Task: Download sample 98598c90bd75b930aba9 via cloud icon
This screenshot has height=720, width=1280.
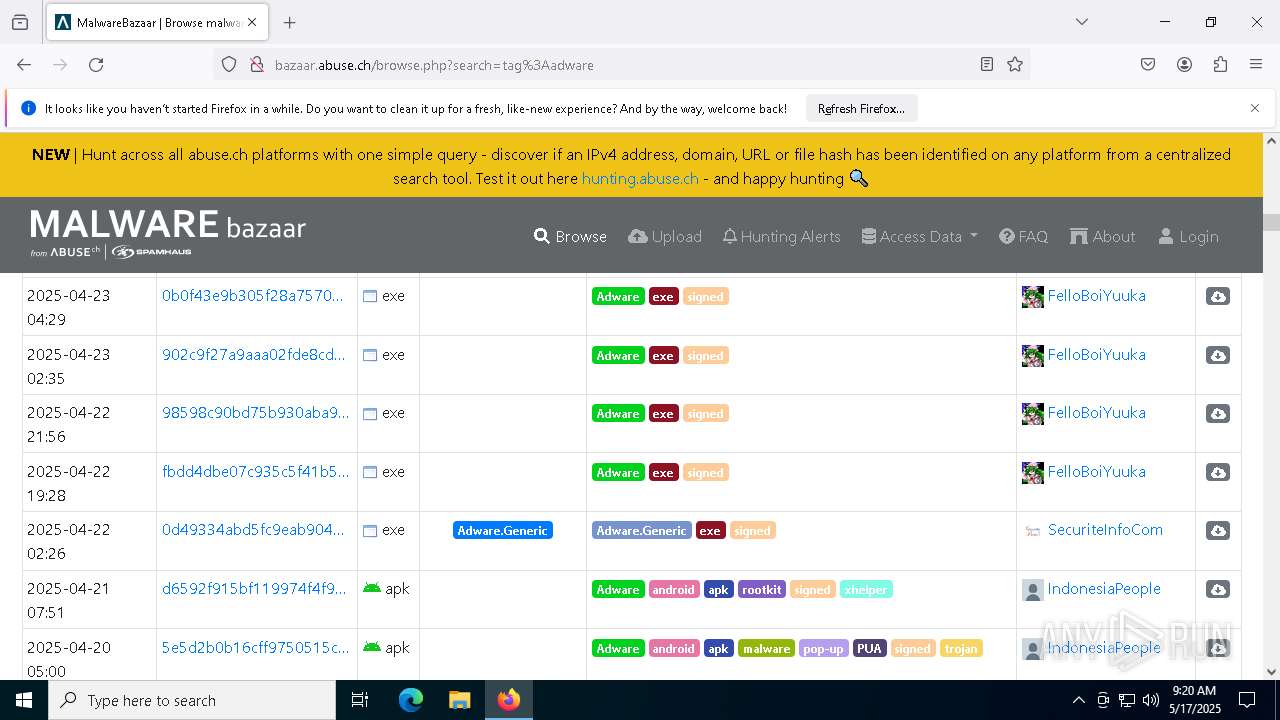Action: coord(1217,414)
